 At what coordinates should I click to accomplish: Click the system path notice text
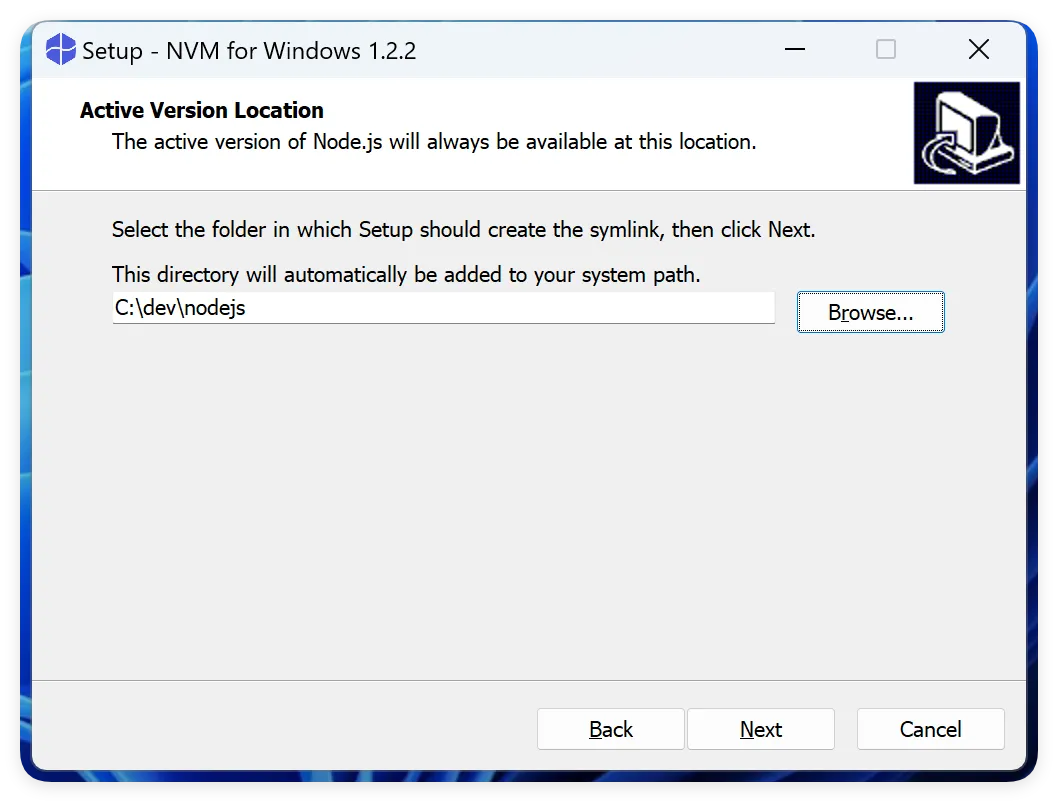(406, 275)
